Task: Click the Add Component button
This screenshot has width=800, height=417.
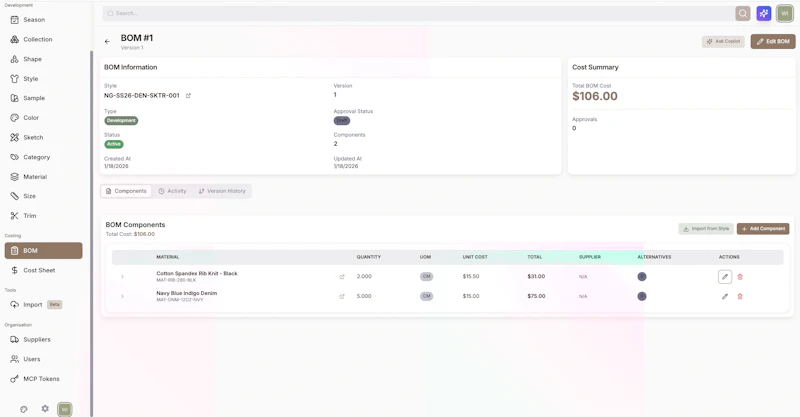Action: click(763, 229)
